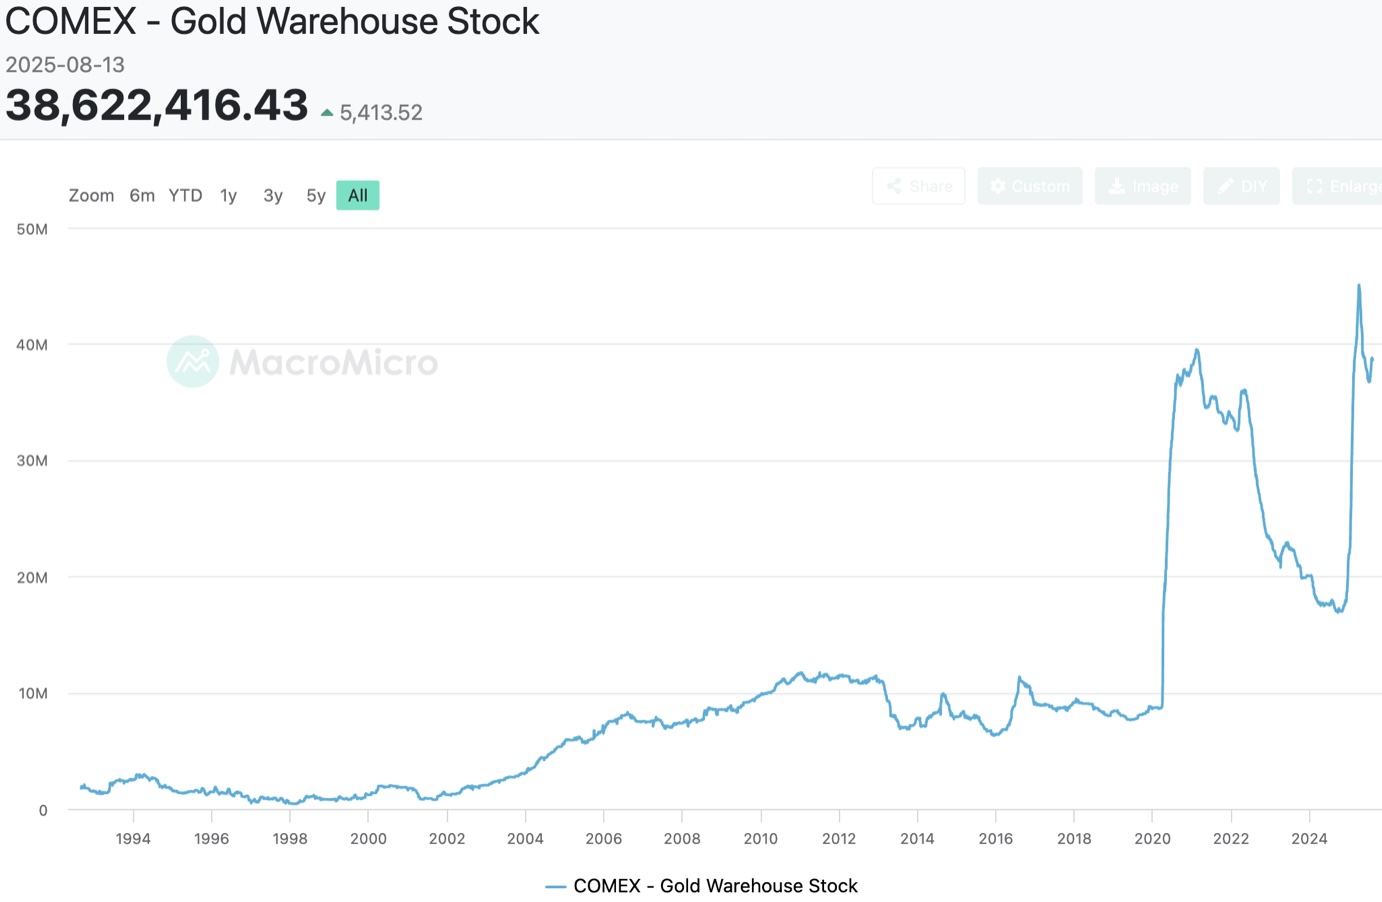Click the green up-arrow change indicator

pyautogui.click(x=327, y=113)
